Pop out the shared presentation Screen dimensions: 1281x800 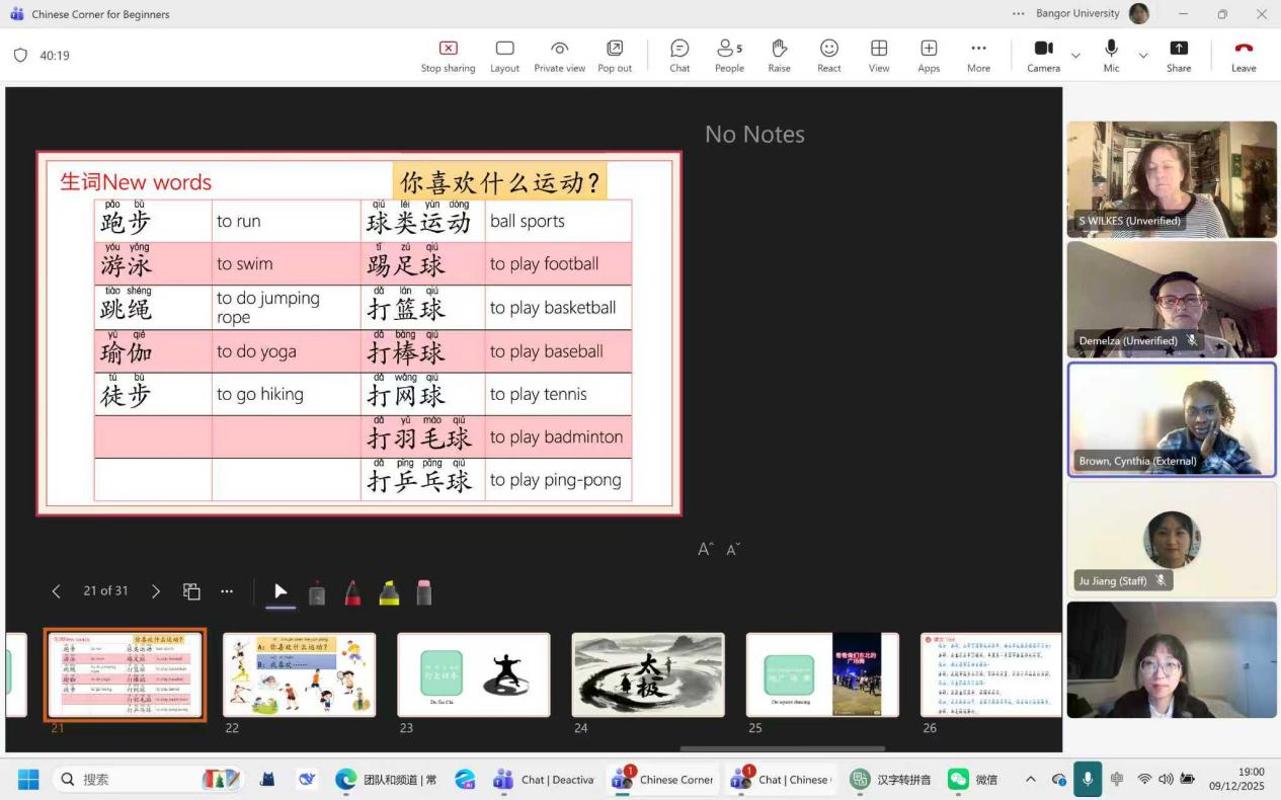(614, 55)
